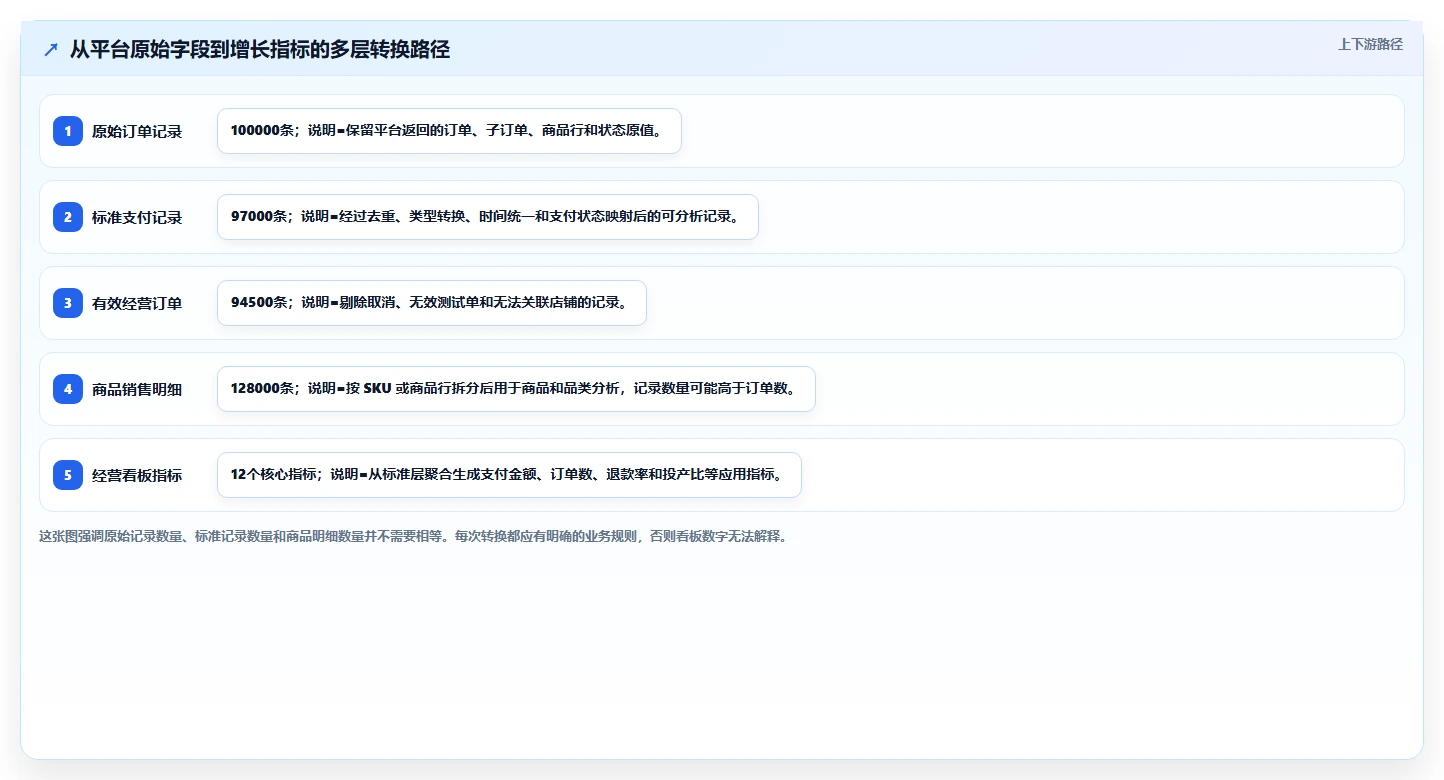Click the 100000条 description box
The image size is (1444, 780).
click(449, 131)
